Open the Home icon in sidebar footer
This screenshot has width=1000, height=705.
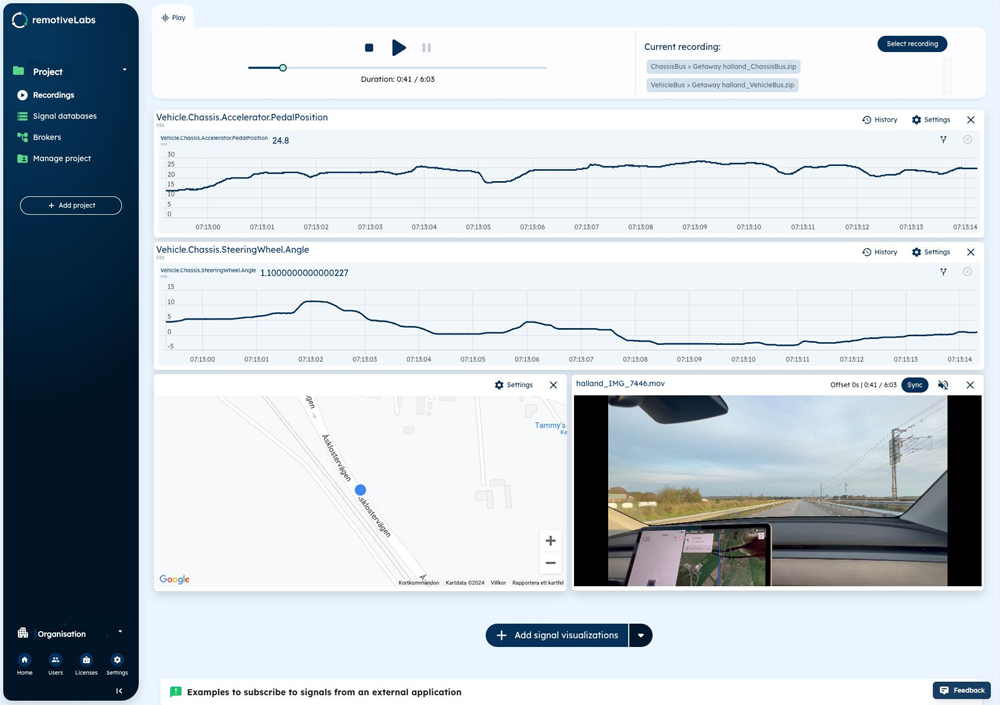point(25,660)
